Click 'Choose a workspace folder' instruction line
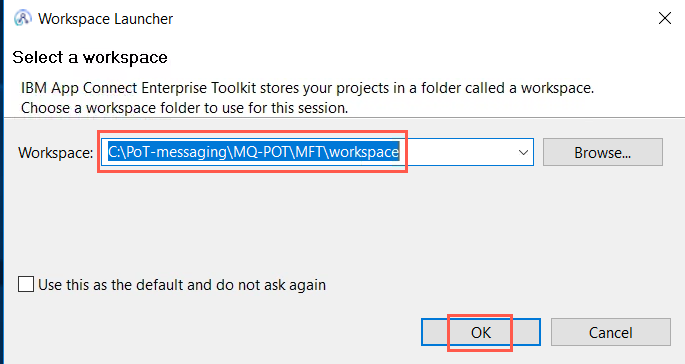Viewport: 685px width, 364px height. click(x=184, y=108)
